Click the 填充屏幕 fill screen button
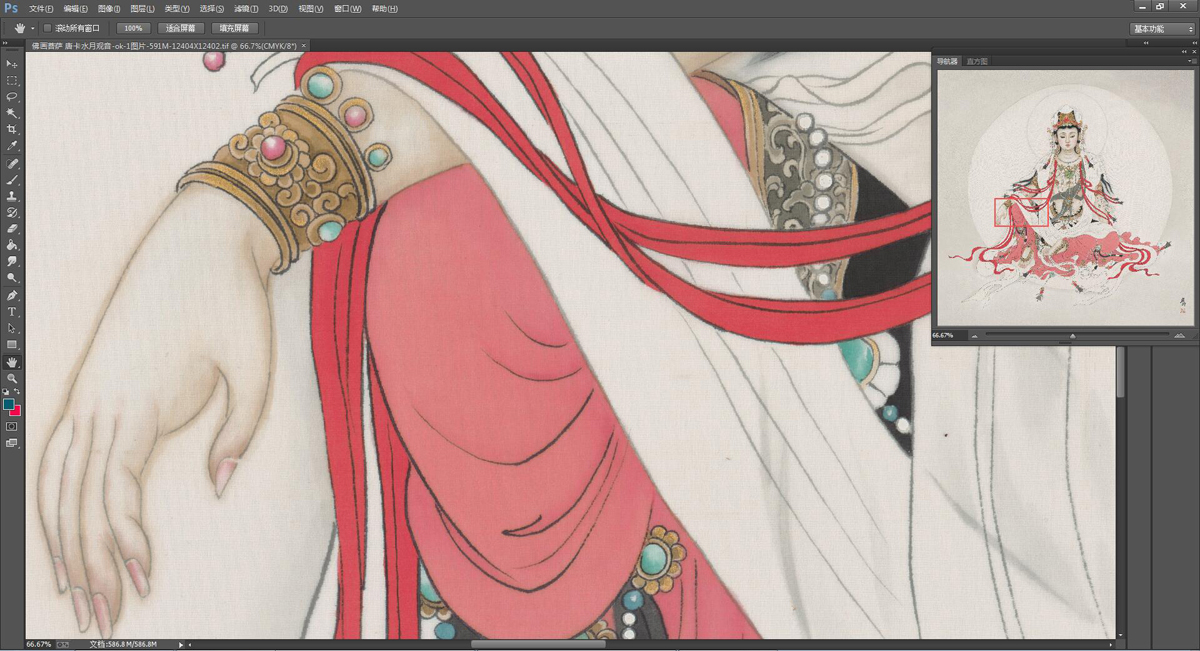The width and height of the screenshot is (1200, 651). tap(235, 28)
